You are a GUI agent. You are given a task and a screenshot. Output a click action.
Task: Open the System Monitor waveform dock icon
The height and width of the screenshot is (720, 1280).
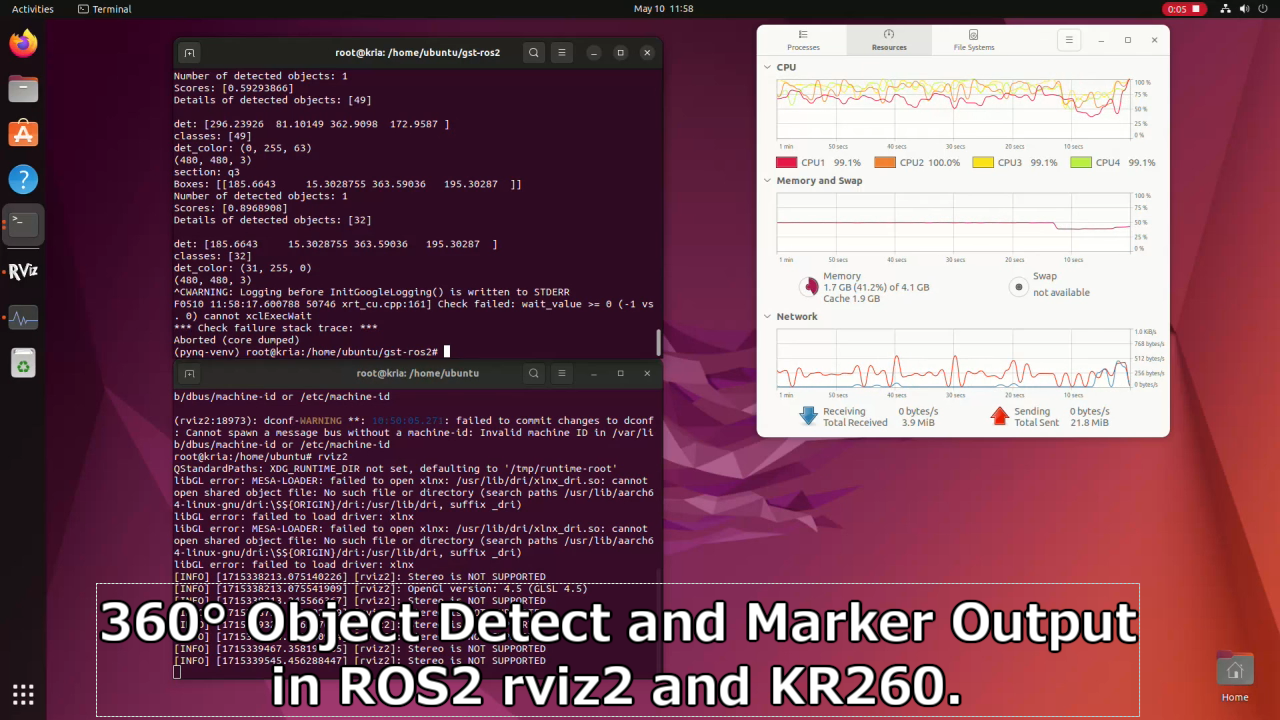[22, 318]
